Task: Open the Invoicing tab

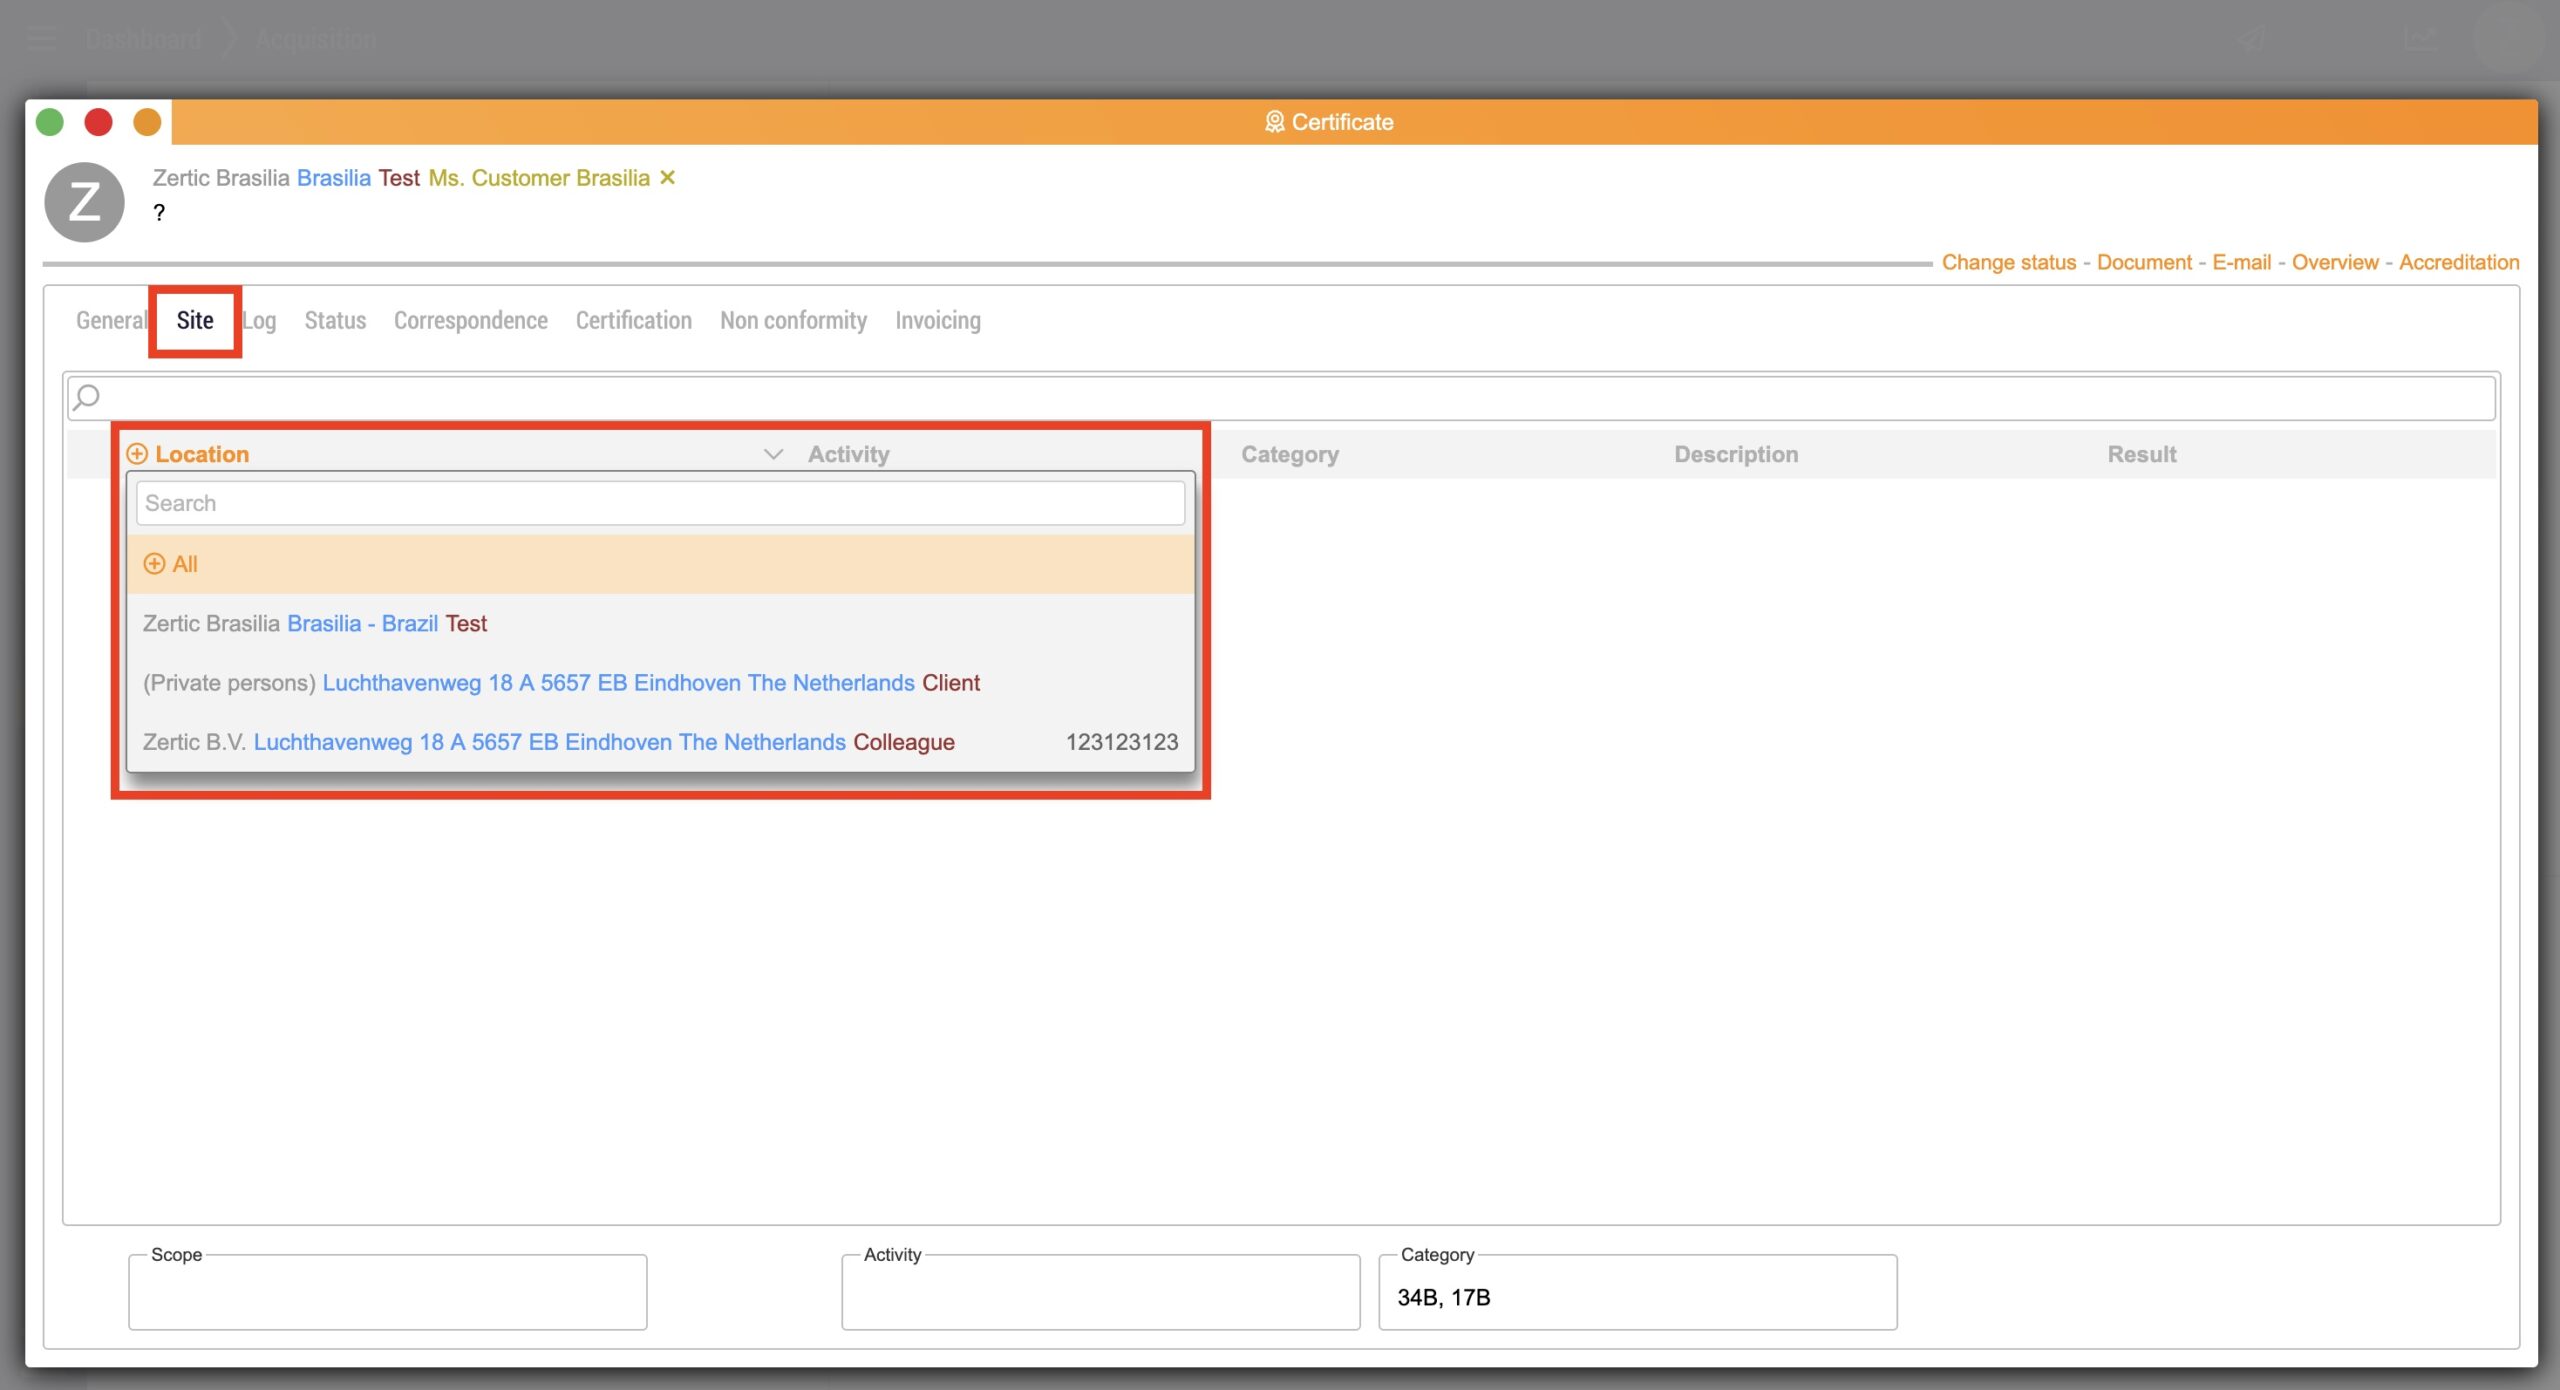Action: point(937,320)
